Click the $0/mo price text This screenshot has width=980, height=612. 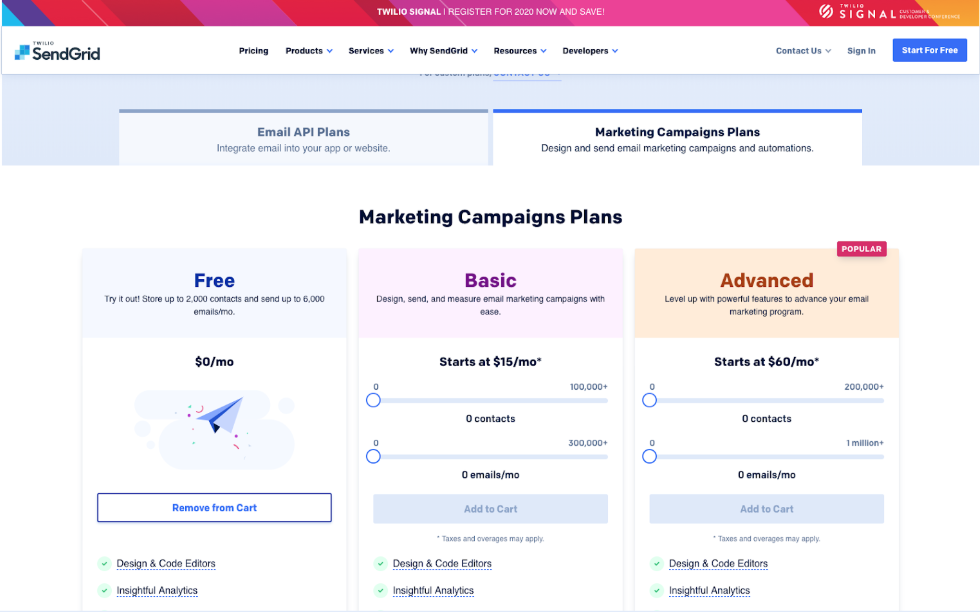(x=214, y=362)
